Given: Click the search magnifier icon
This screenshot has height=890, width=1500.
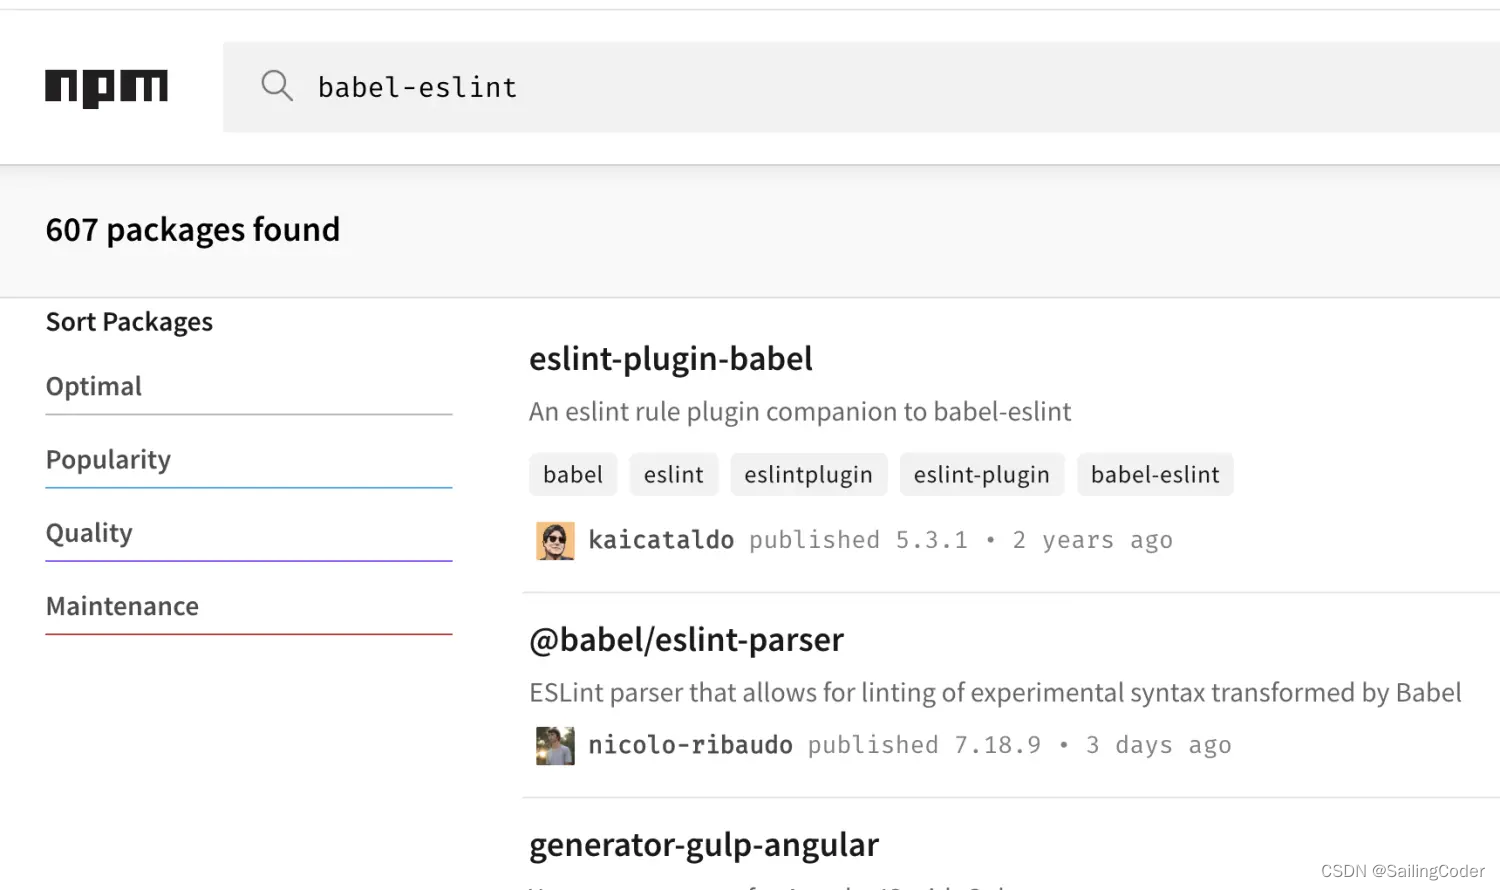Looking at the screenshot, I should click(x=277, y=86).
